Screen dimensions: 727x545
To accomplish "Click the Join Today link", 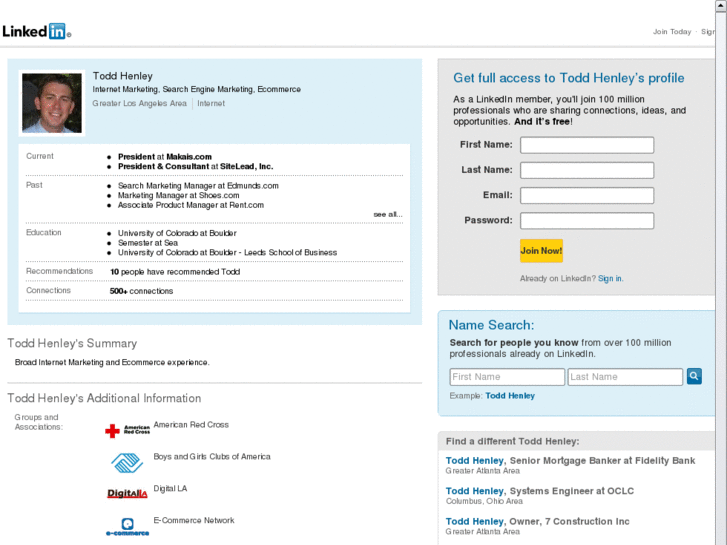I will tap(672, 32).
